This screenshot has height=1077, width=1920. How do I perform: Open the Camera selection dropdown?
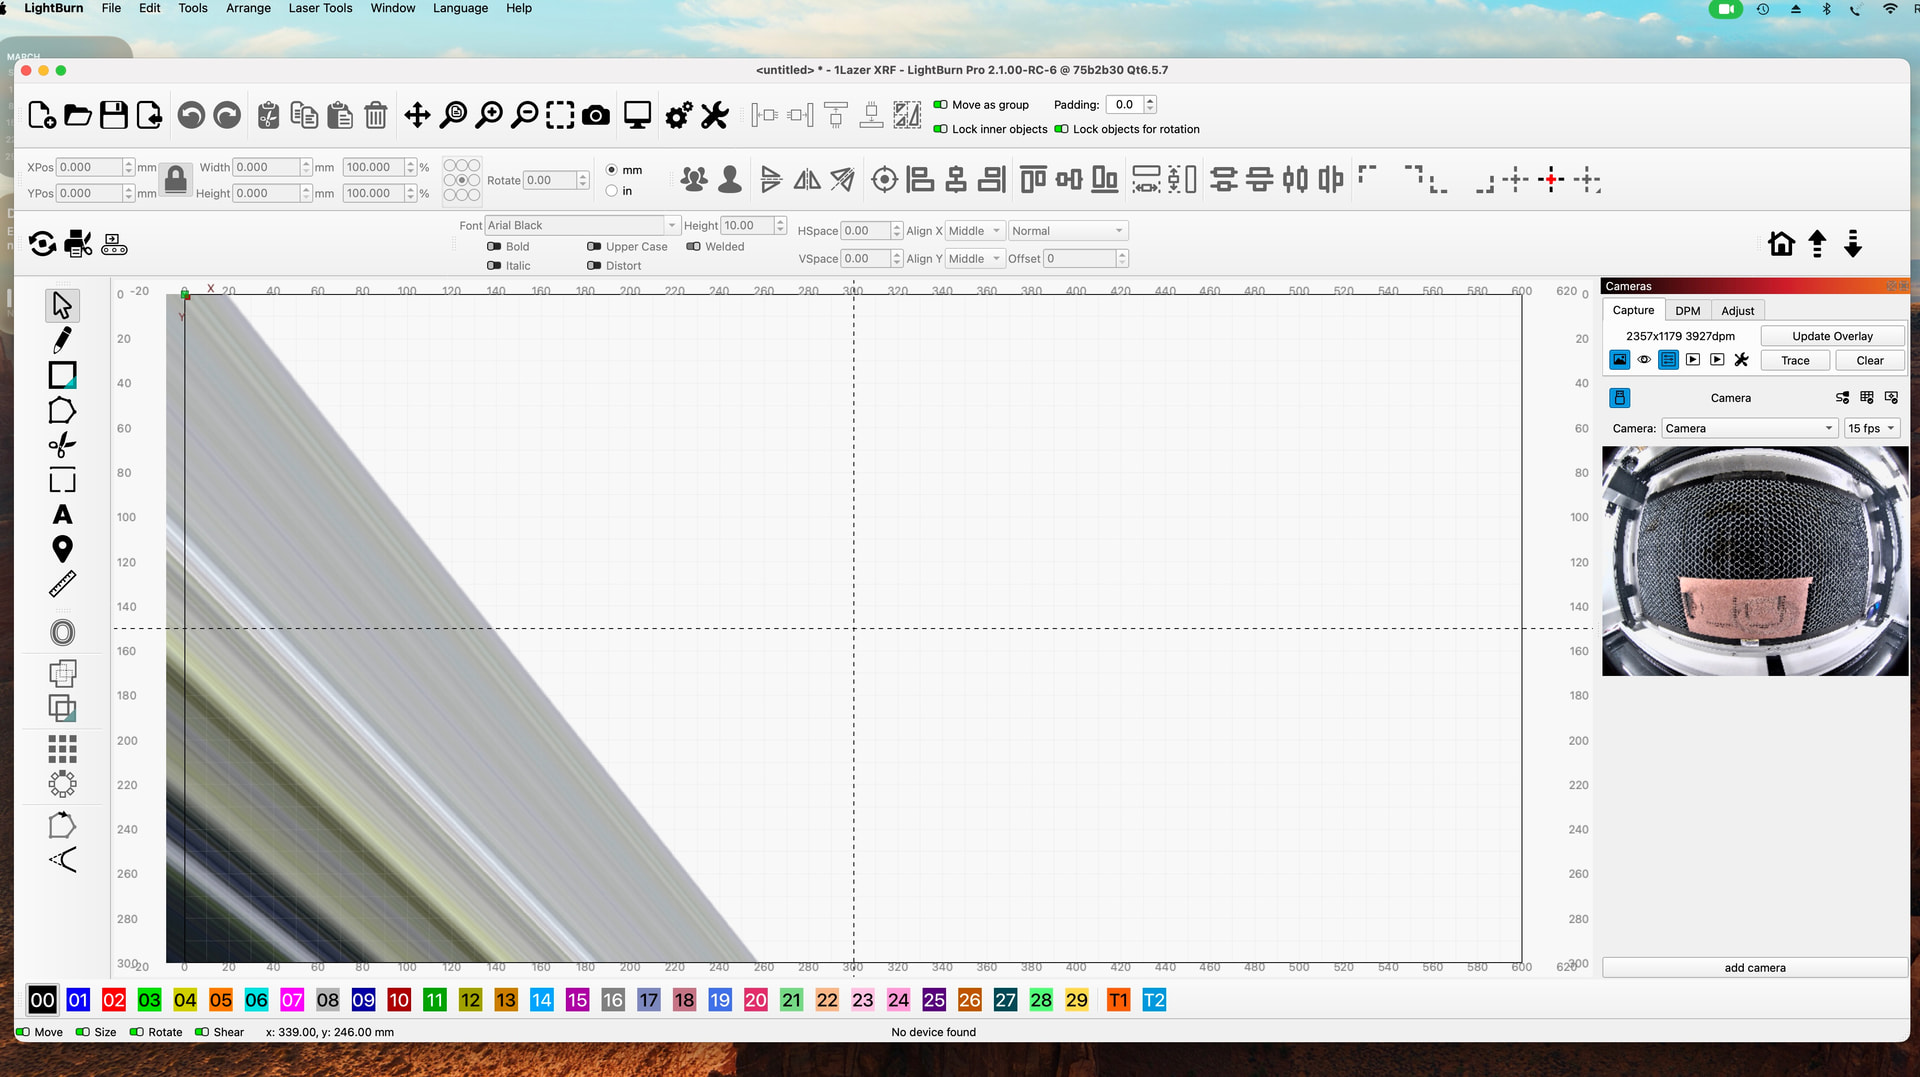1749,429
